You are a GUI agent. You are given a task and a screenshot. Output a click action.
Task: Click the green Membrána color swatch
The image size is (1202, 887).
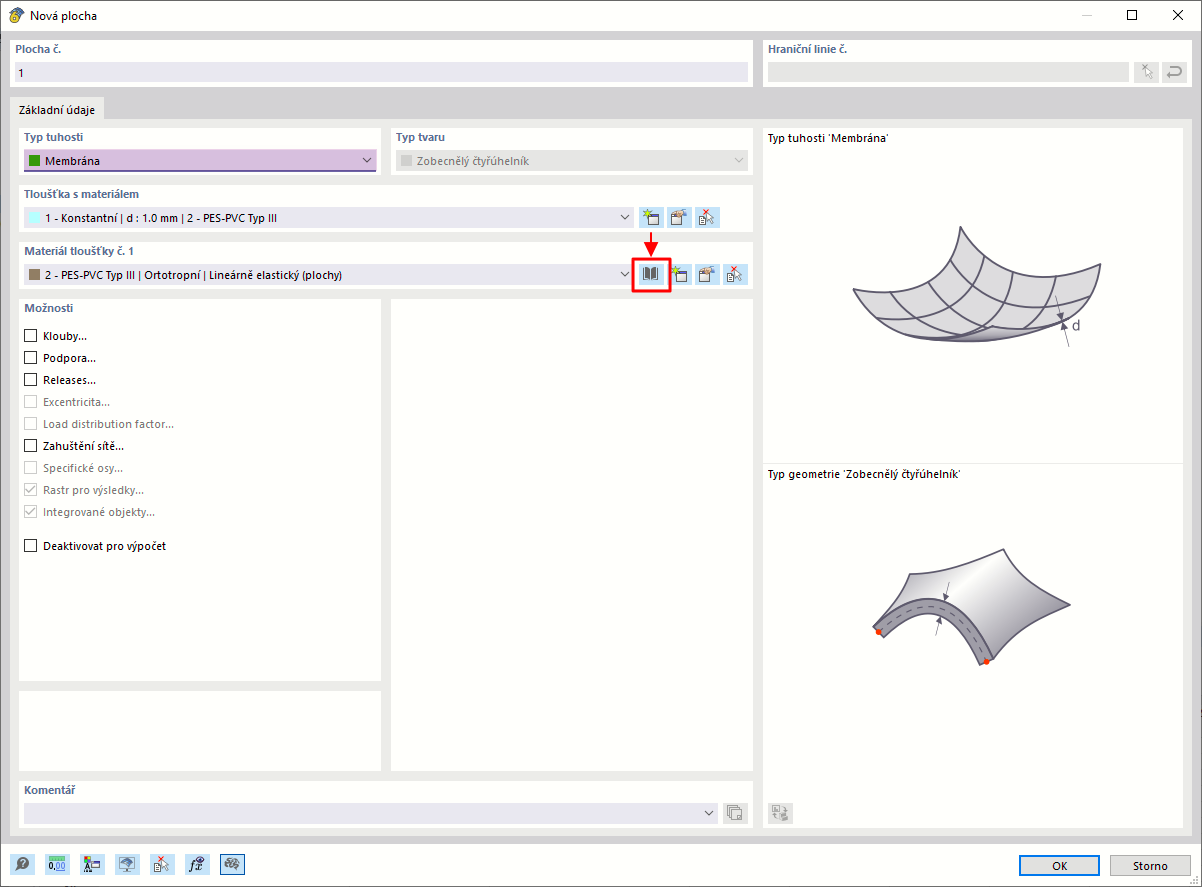tap(34, 161)
